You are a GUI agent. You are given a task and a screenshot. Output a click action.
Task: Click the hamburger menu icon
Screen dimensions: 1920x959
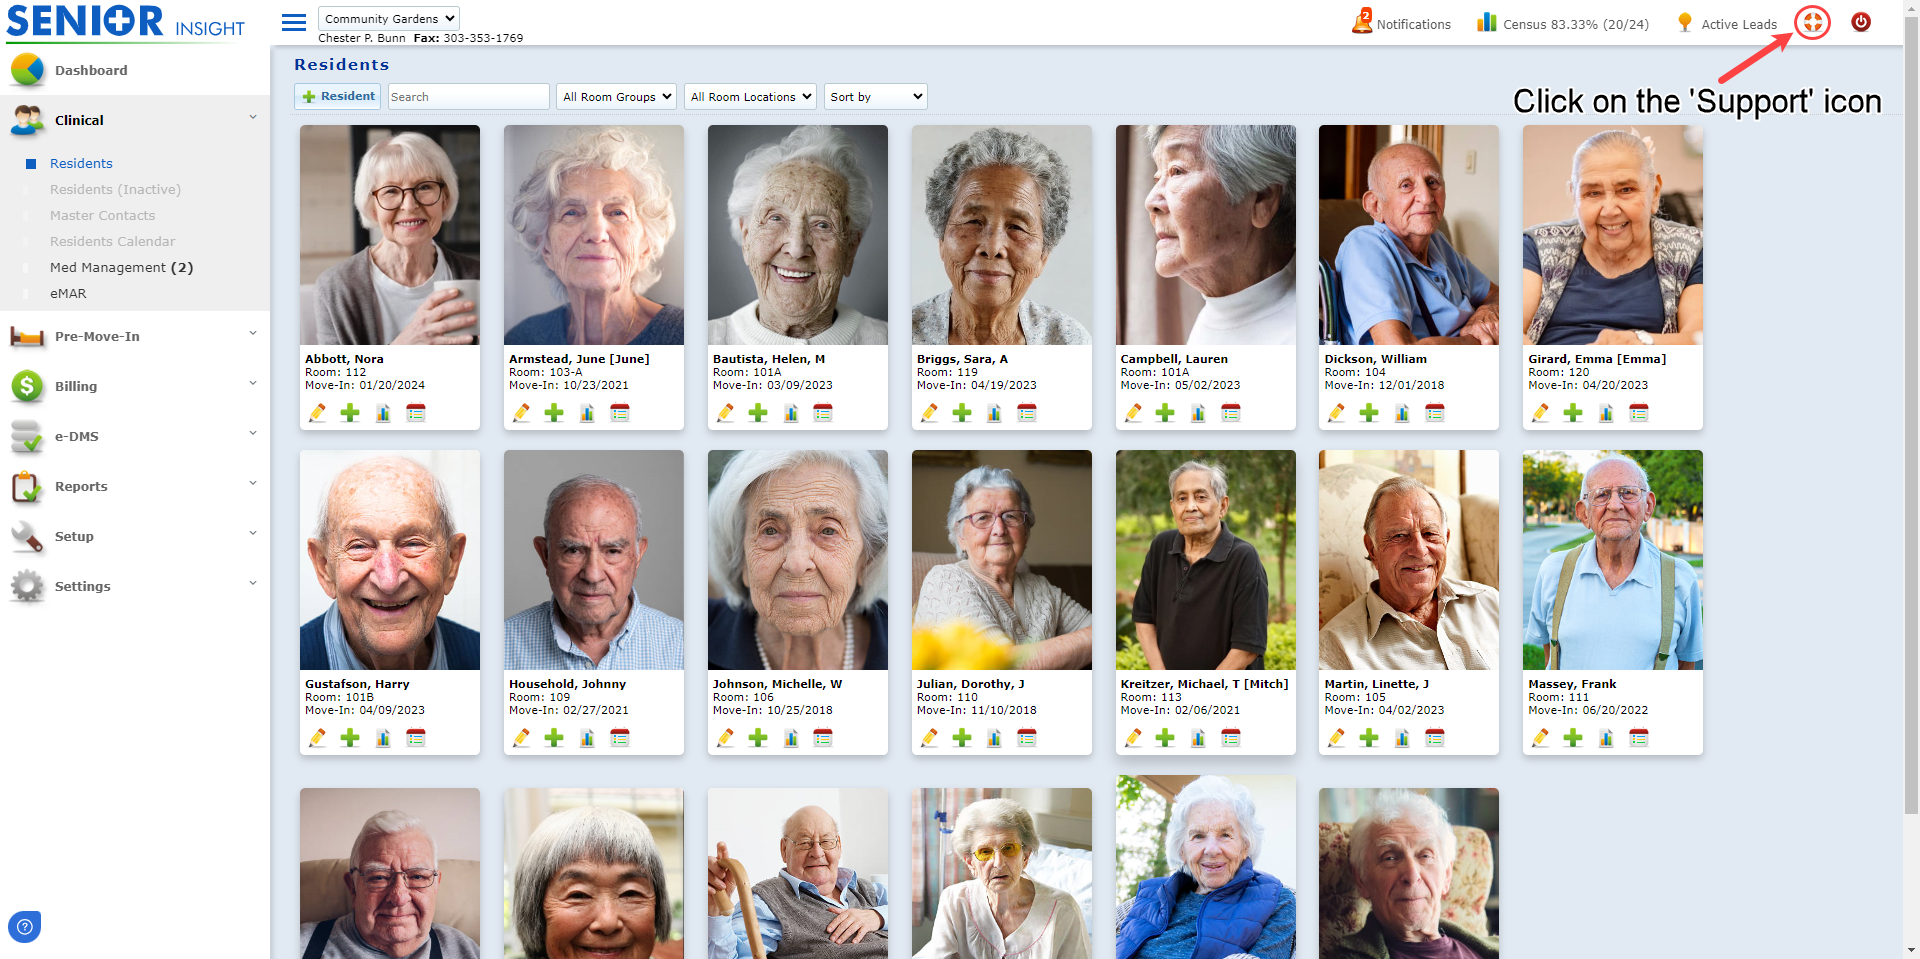pyautogui.click(x=294, y=22)
